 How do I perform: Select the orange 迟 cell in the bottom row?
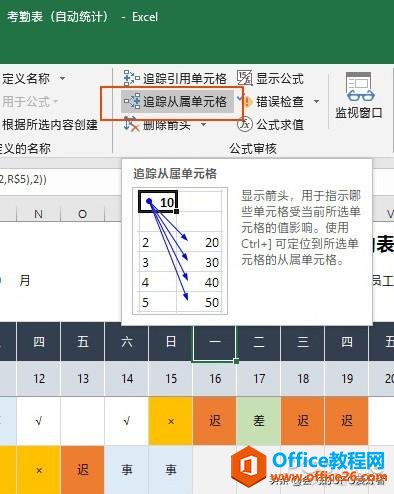click(83, 470)
